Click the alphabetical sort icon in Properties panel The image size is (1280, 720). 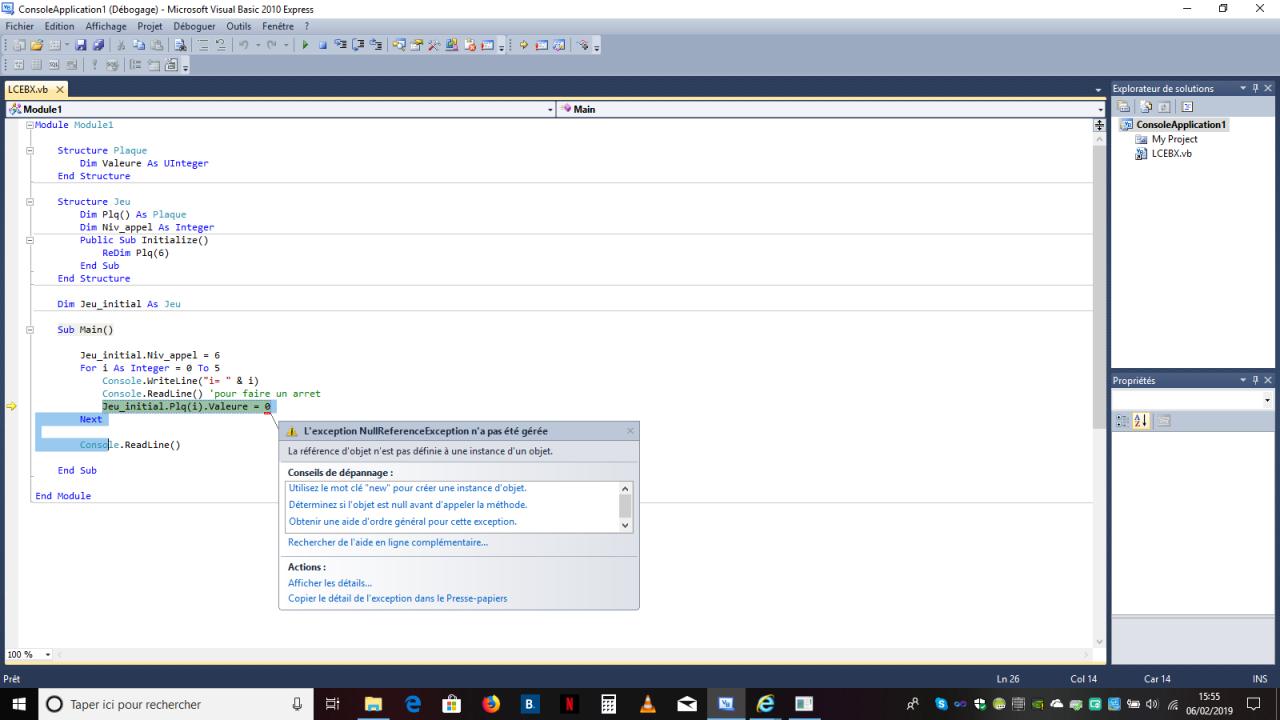pyautogui.click(x=1143, y=421)
